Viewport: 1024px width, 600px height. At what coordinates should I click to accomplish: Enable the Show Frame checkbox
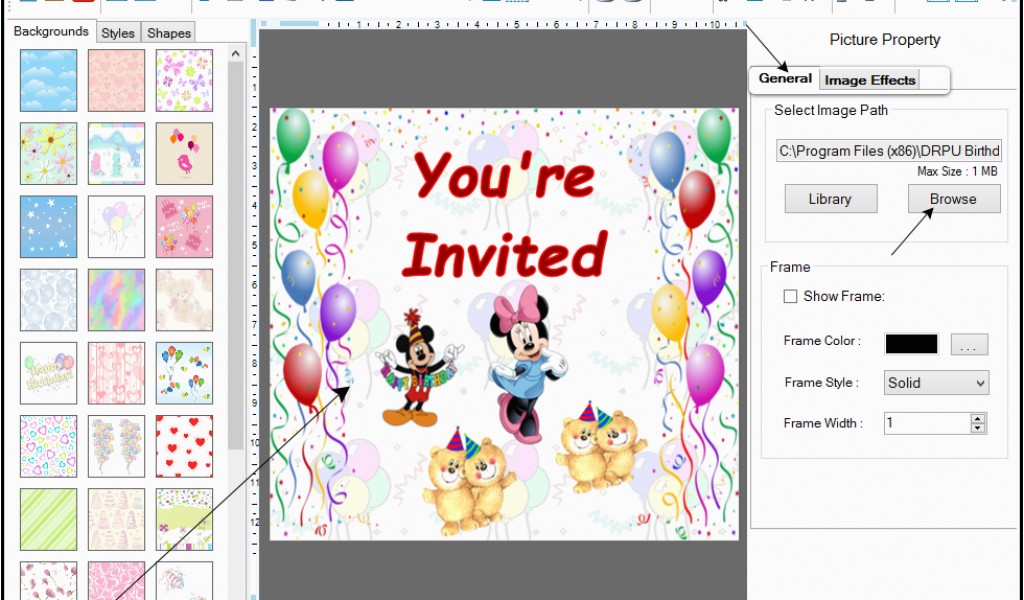click(790, 296)
